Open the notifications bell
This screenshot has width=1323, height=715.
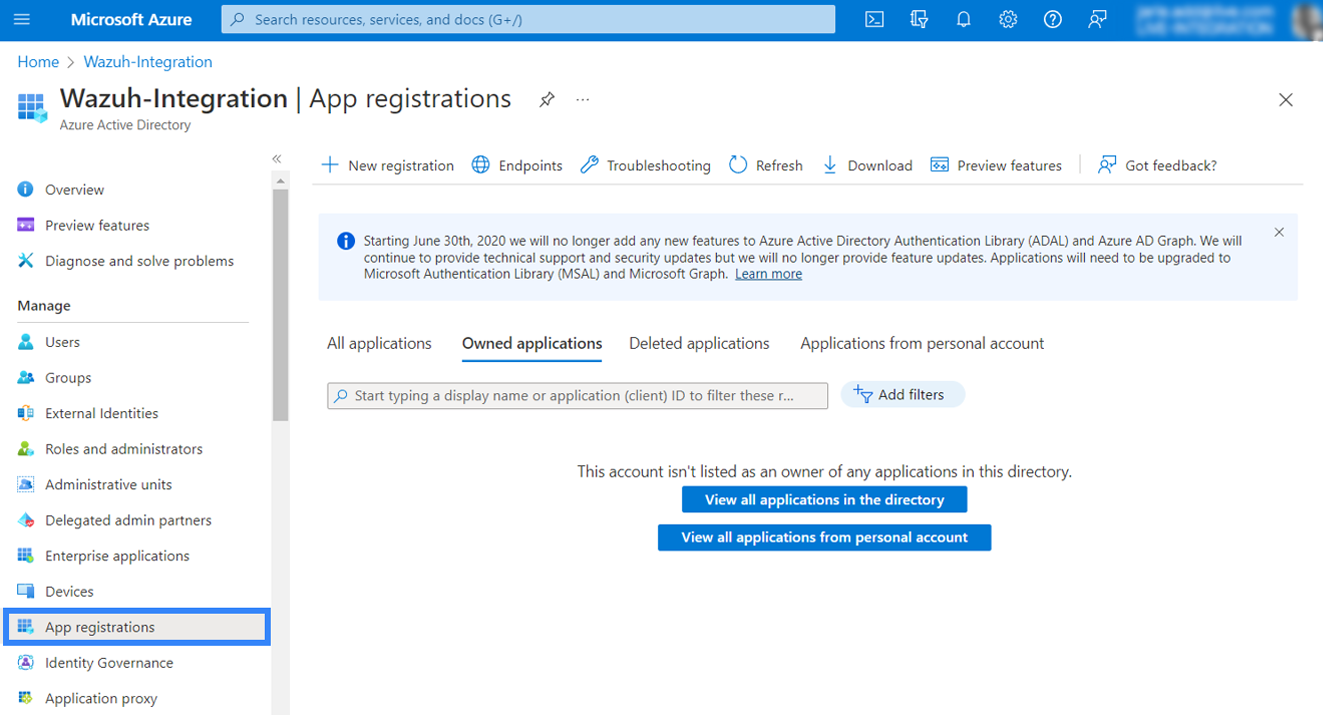[963, 20]
